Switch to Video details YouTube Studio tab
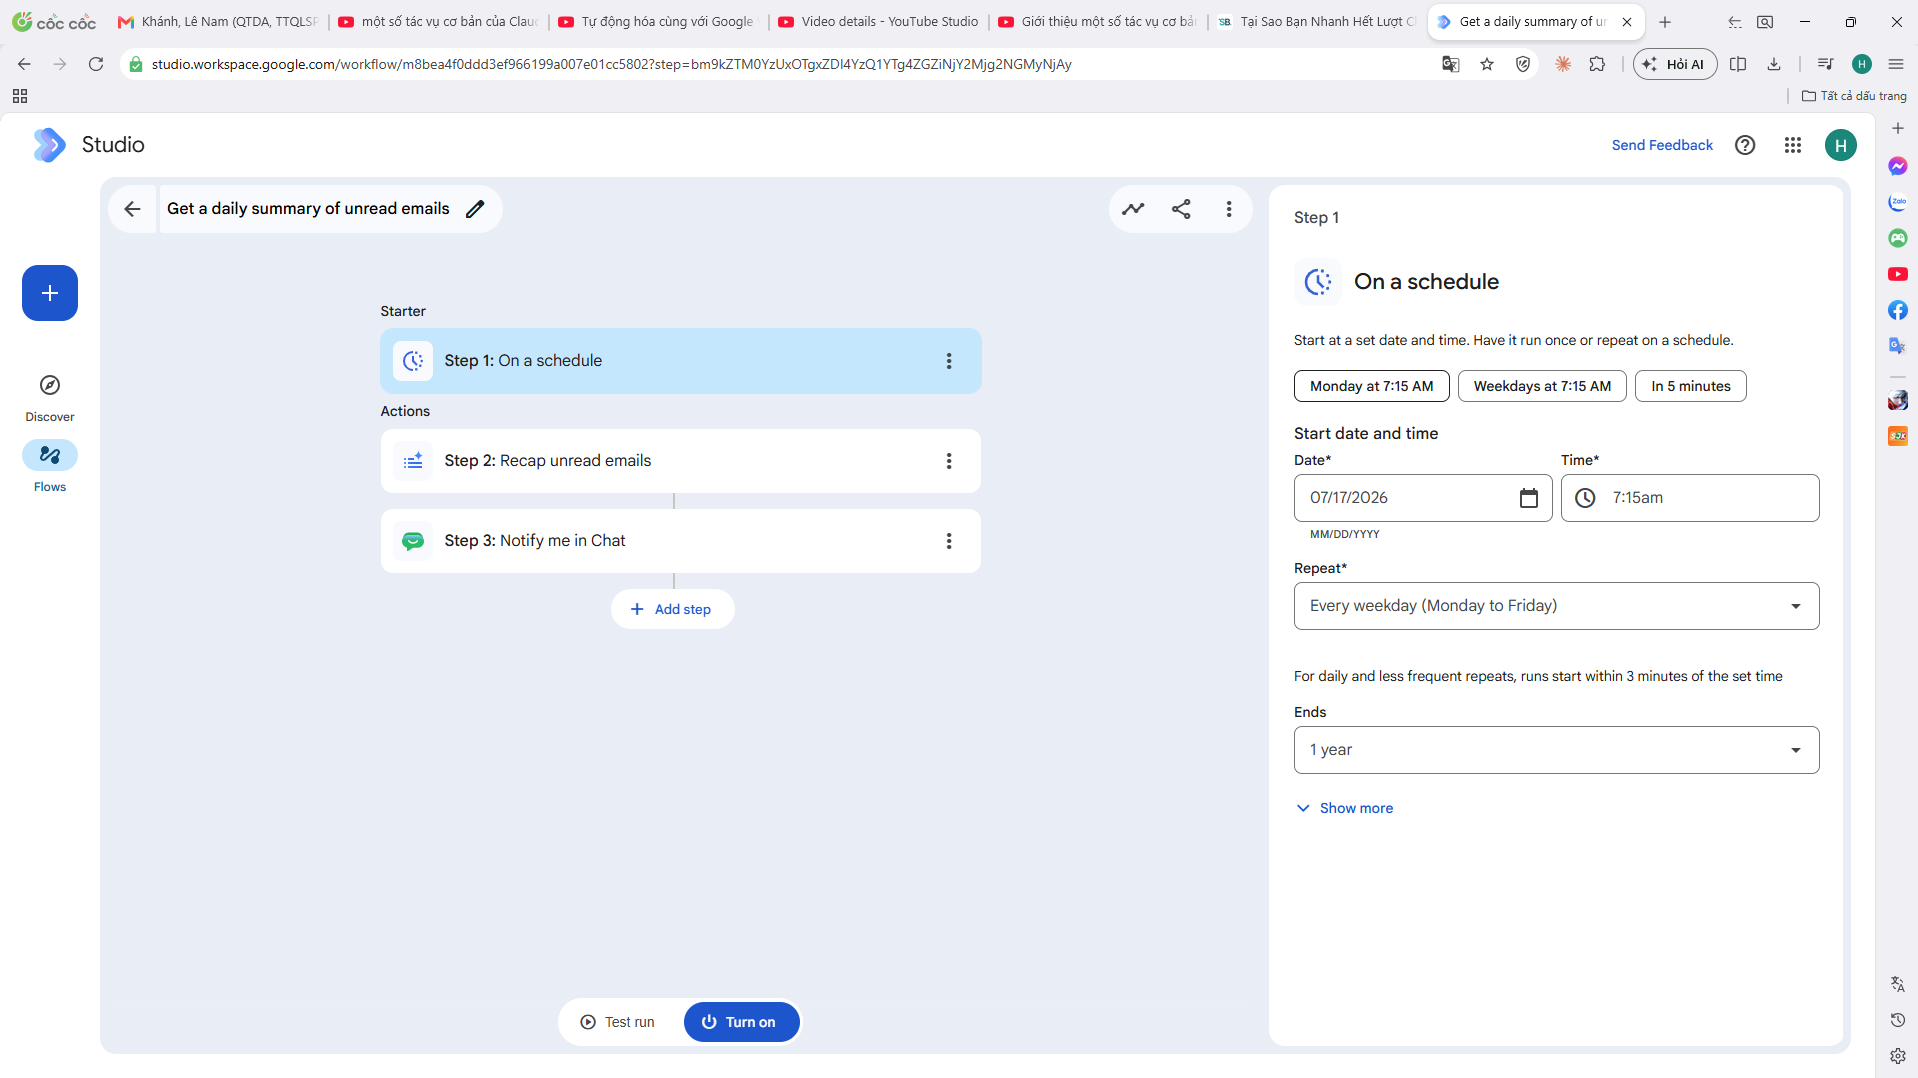Viewport: 1918px width, 1078px height. (x=880, y=21)
